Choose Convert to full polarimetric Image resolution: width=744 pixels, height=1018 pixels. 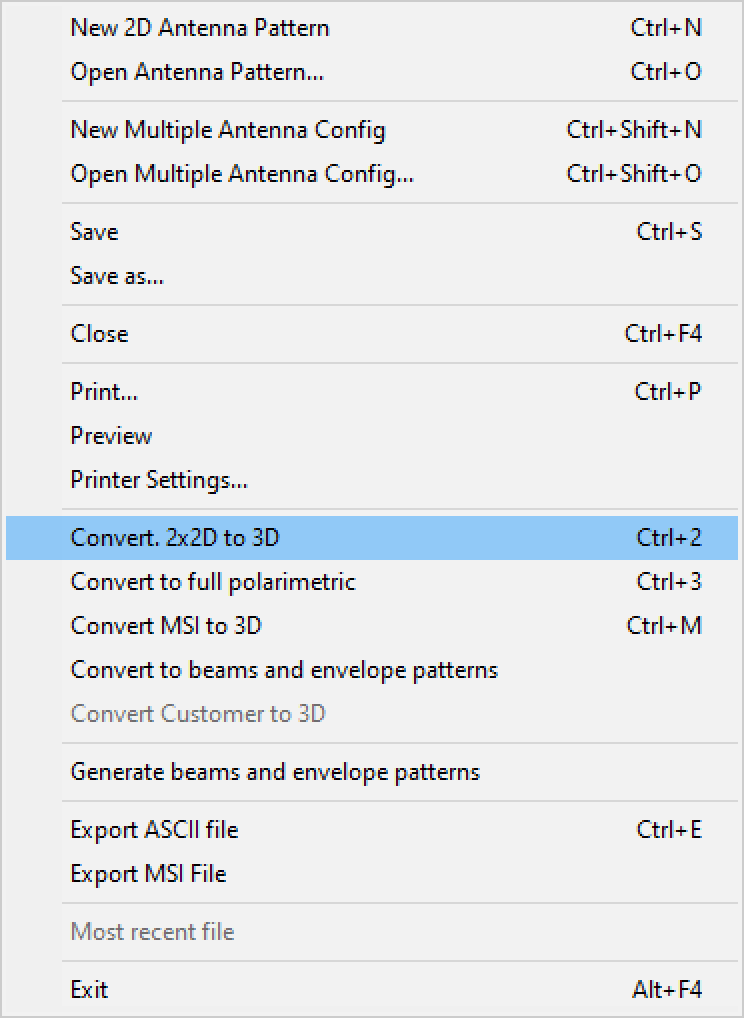[x=213, y=582]
